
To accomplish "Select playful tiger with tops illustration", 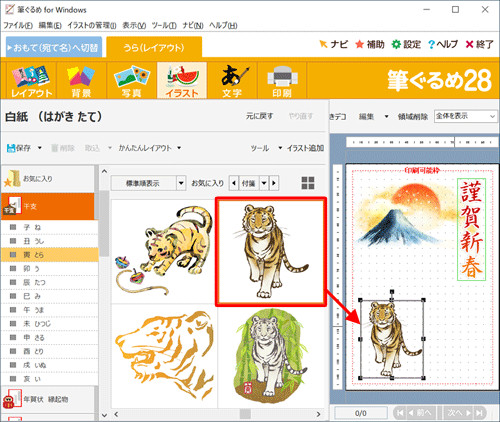I will point(163,251).
